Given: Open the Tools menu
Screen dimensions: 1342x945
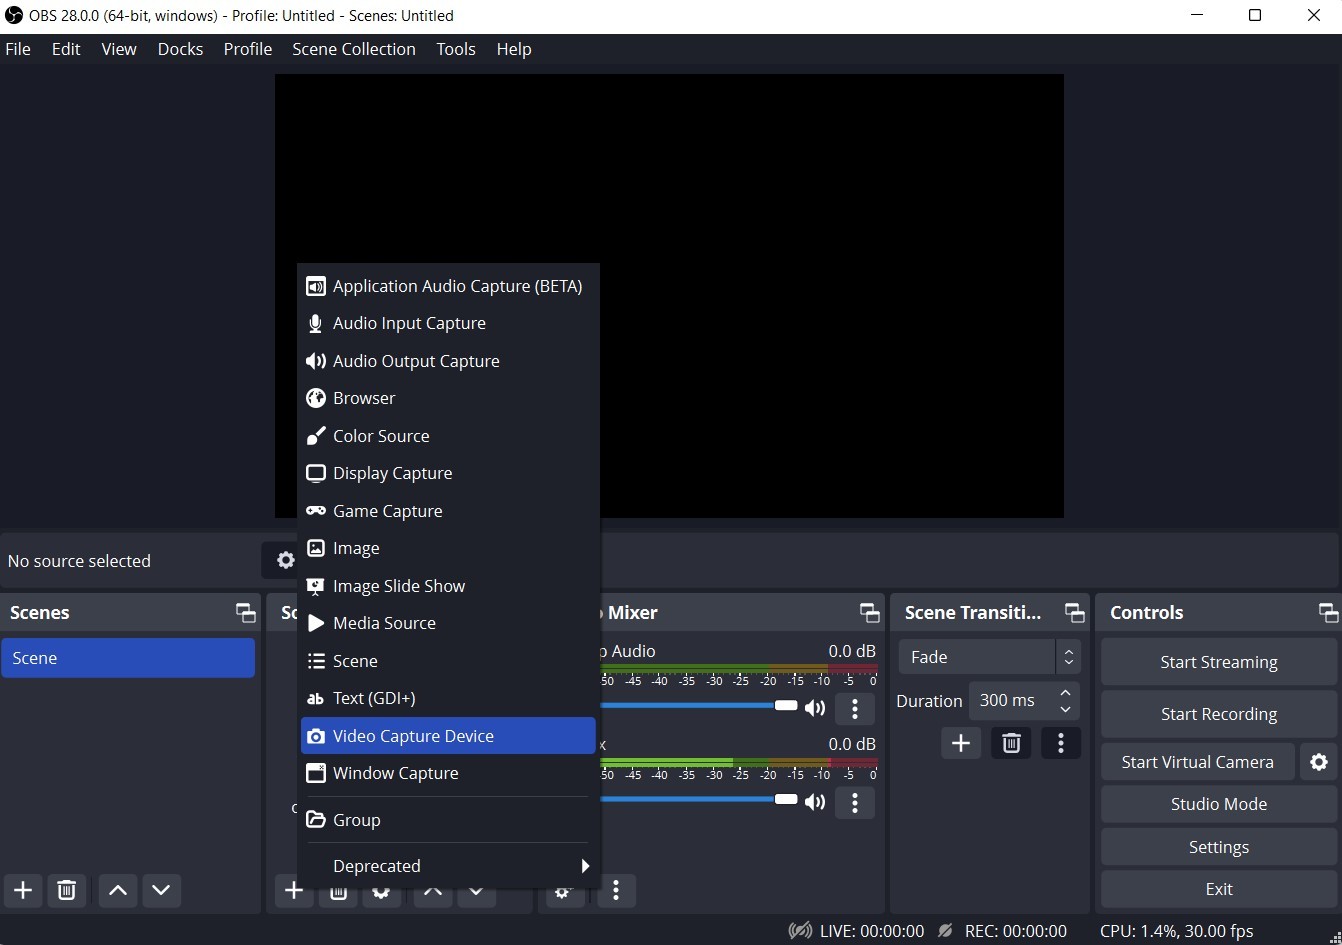Looking at the screenshot, I should pyautogui.click(x=456, y=49).
